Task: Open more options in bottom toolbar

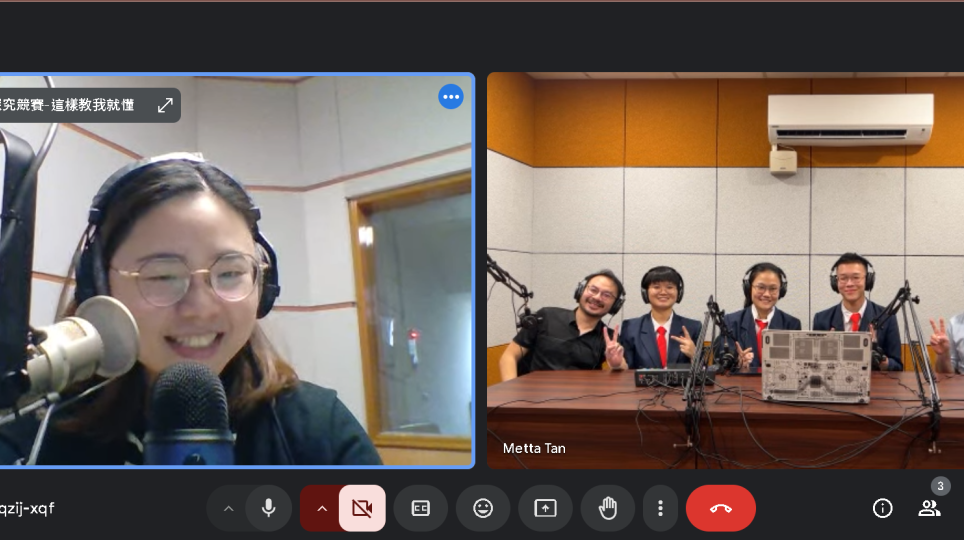Action: tap(660, 508)
